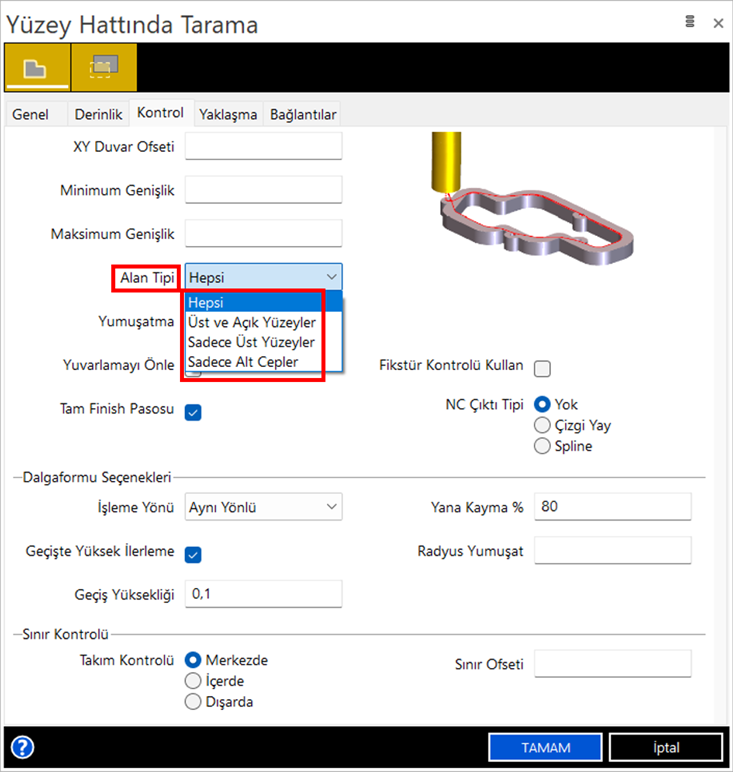This screenshot has width=733, height=772.
Task: Choose Sadece Alt Cepler option
Action: click(x=263, y=362)
